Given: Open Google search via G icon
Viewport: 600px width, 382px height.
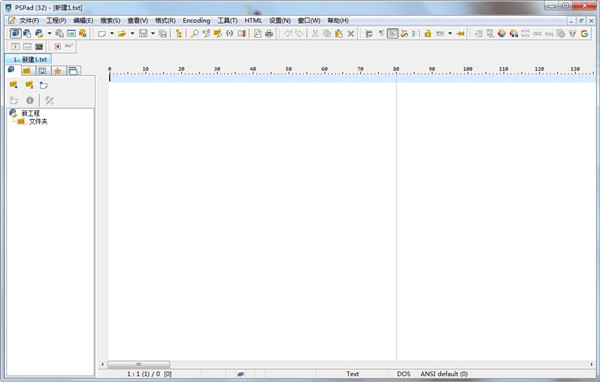Looking at the screenshot, I should pyautogui.click(x=584, y=34).
